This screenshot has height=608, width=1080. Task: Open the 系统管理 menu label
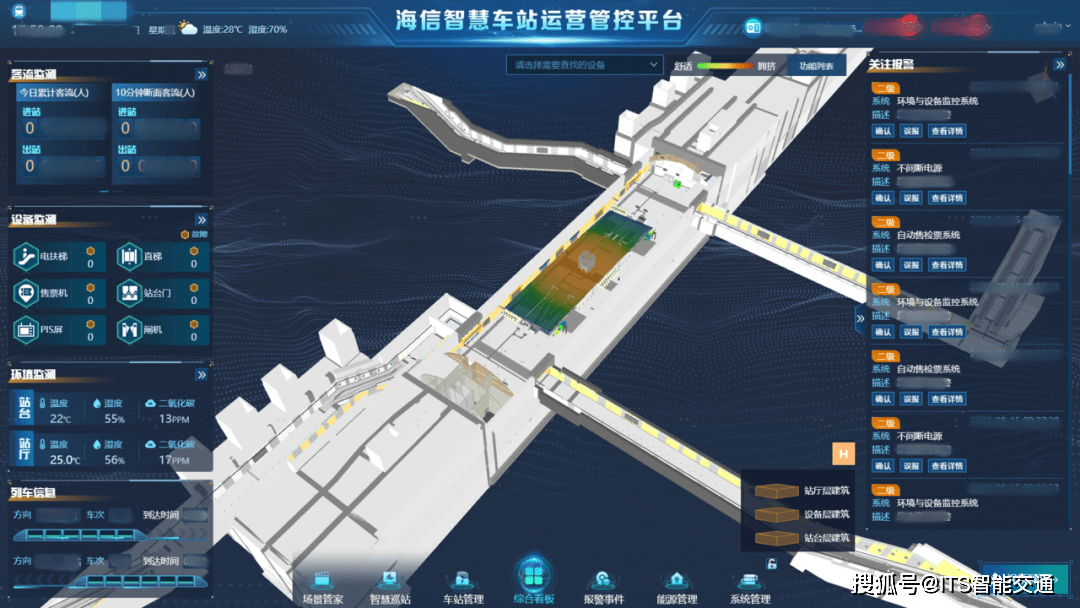[749, 599]
